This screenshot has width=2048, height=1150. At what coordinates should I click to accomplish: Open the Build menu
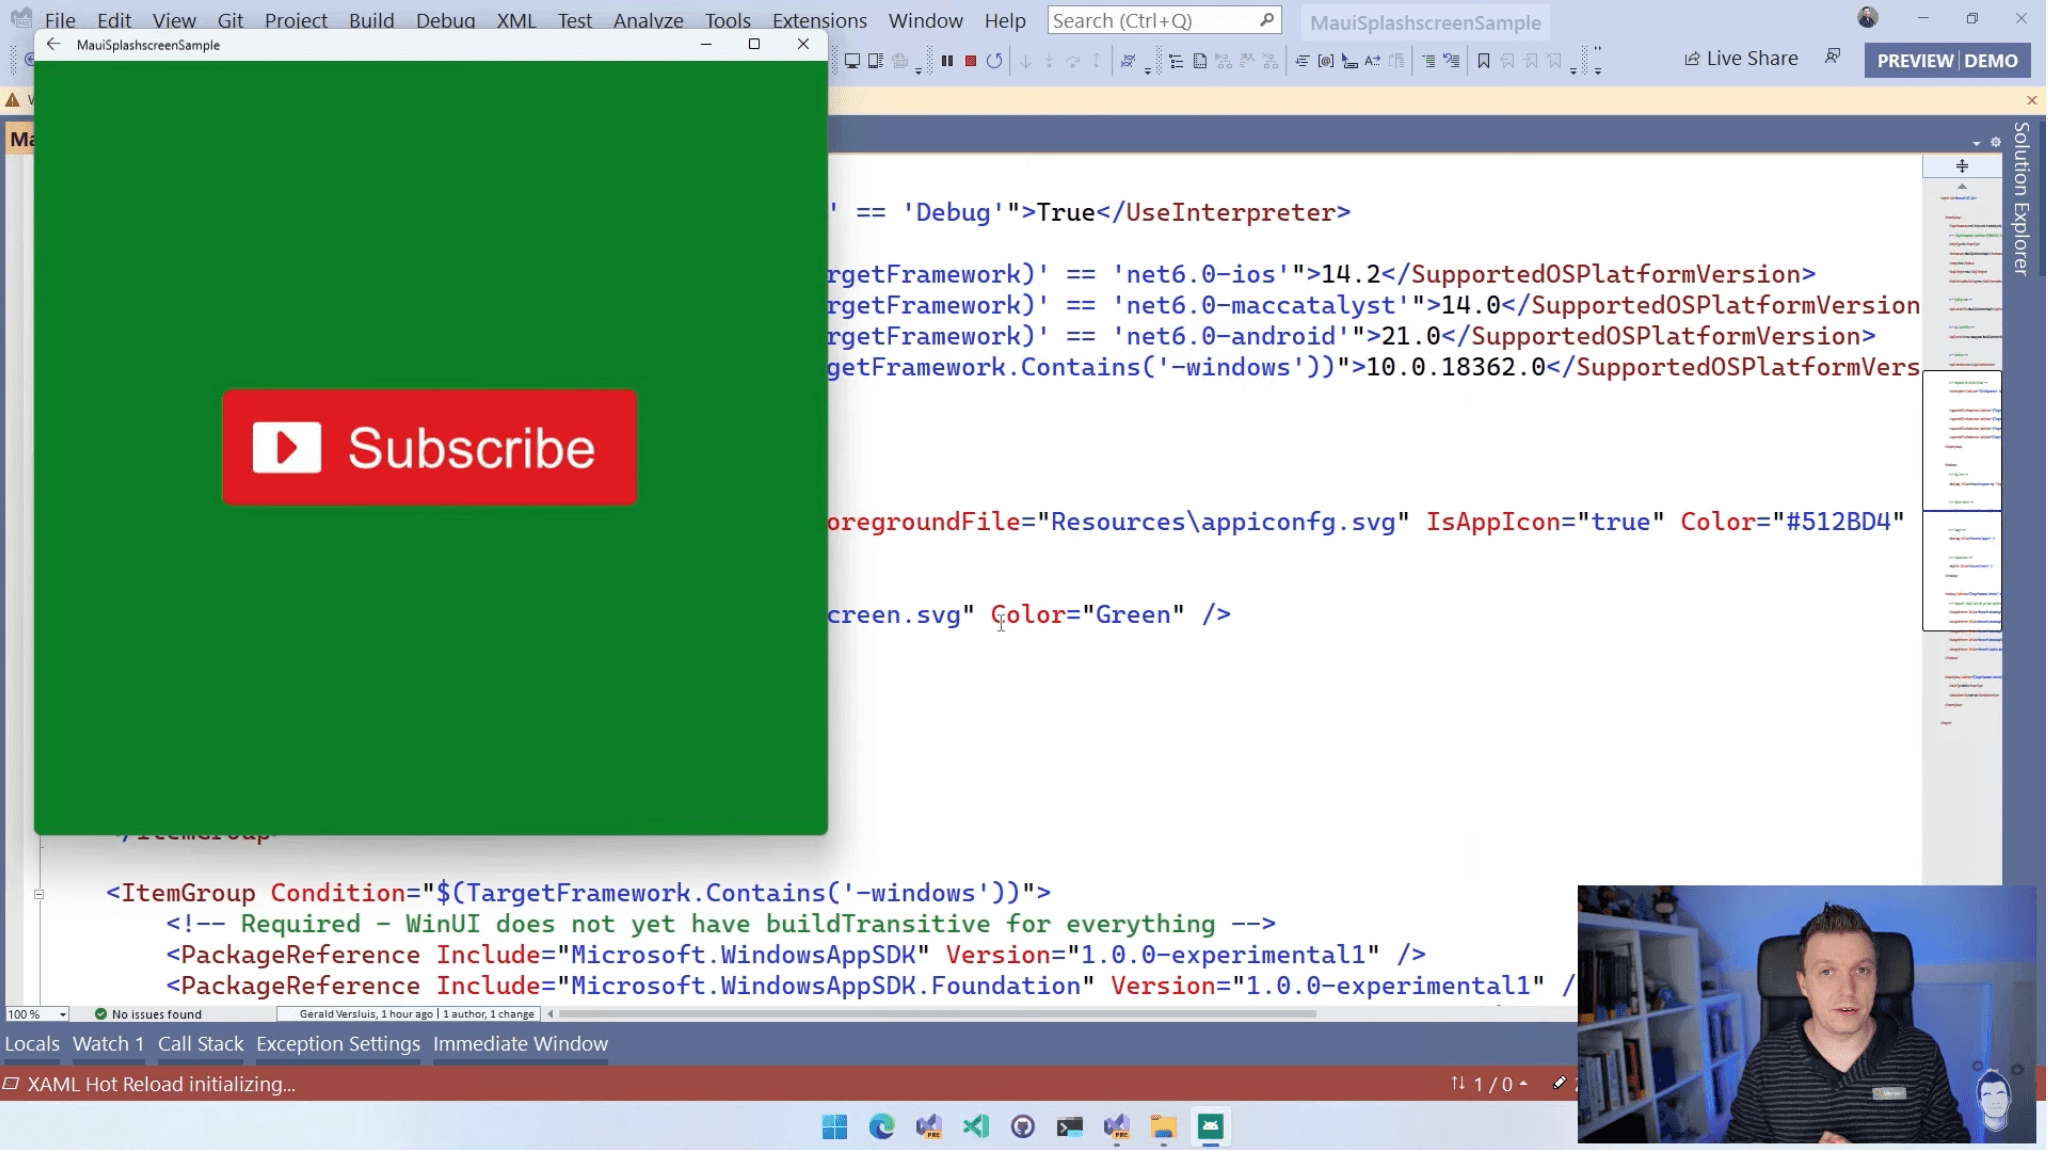pos(371,20)
